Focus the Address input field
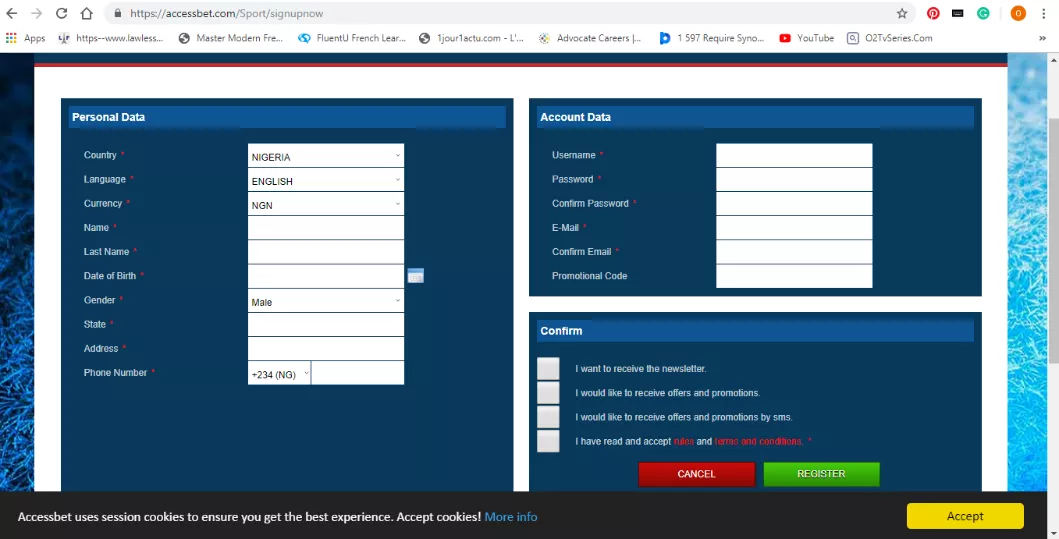The width and height of the screenshot is (1059, 539). (326, 349)
